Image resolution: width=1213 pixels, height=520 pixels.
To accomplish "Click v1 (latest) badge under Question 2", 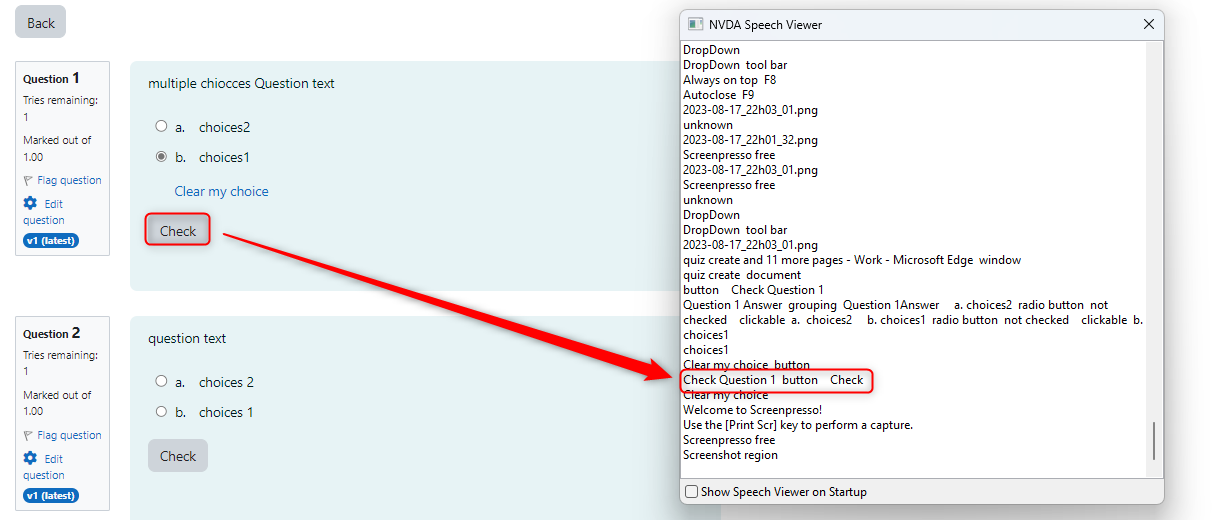I will (x=51, y=495).
